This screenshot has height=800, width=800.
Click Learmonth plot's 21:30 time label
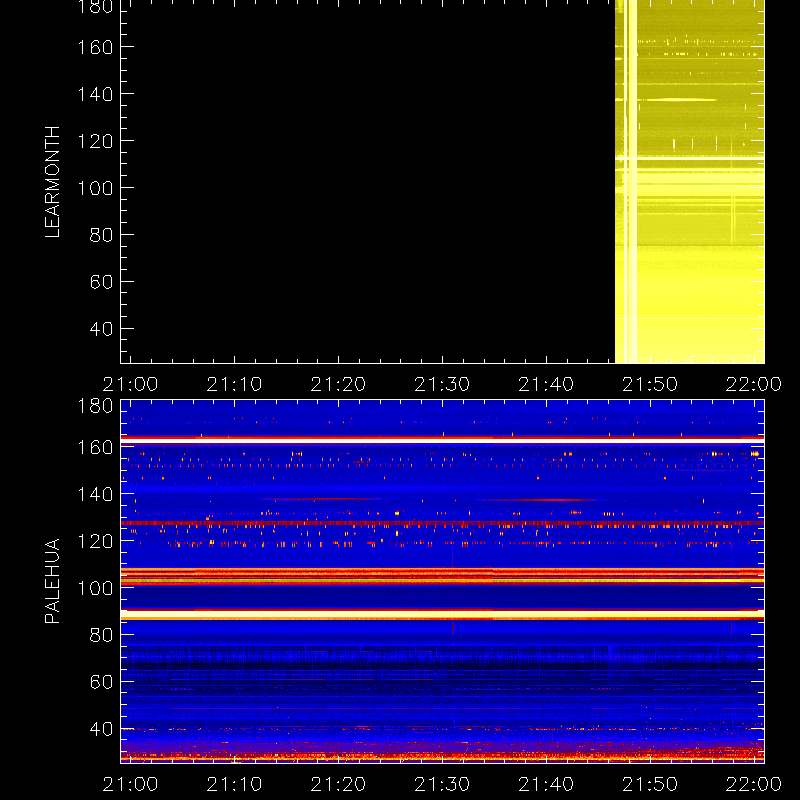coord(442,384)
